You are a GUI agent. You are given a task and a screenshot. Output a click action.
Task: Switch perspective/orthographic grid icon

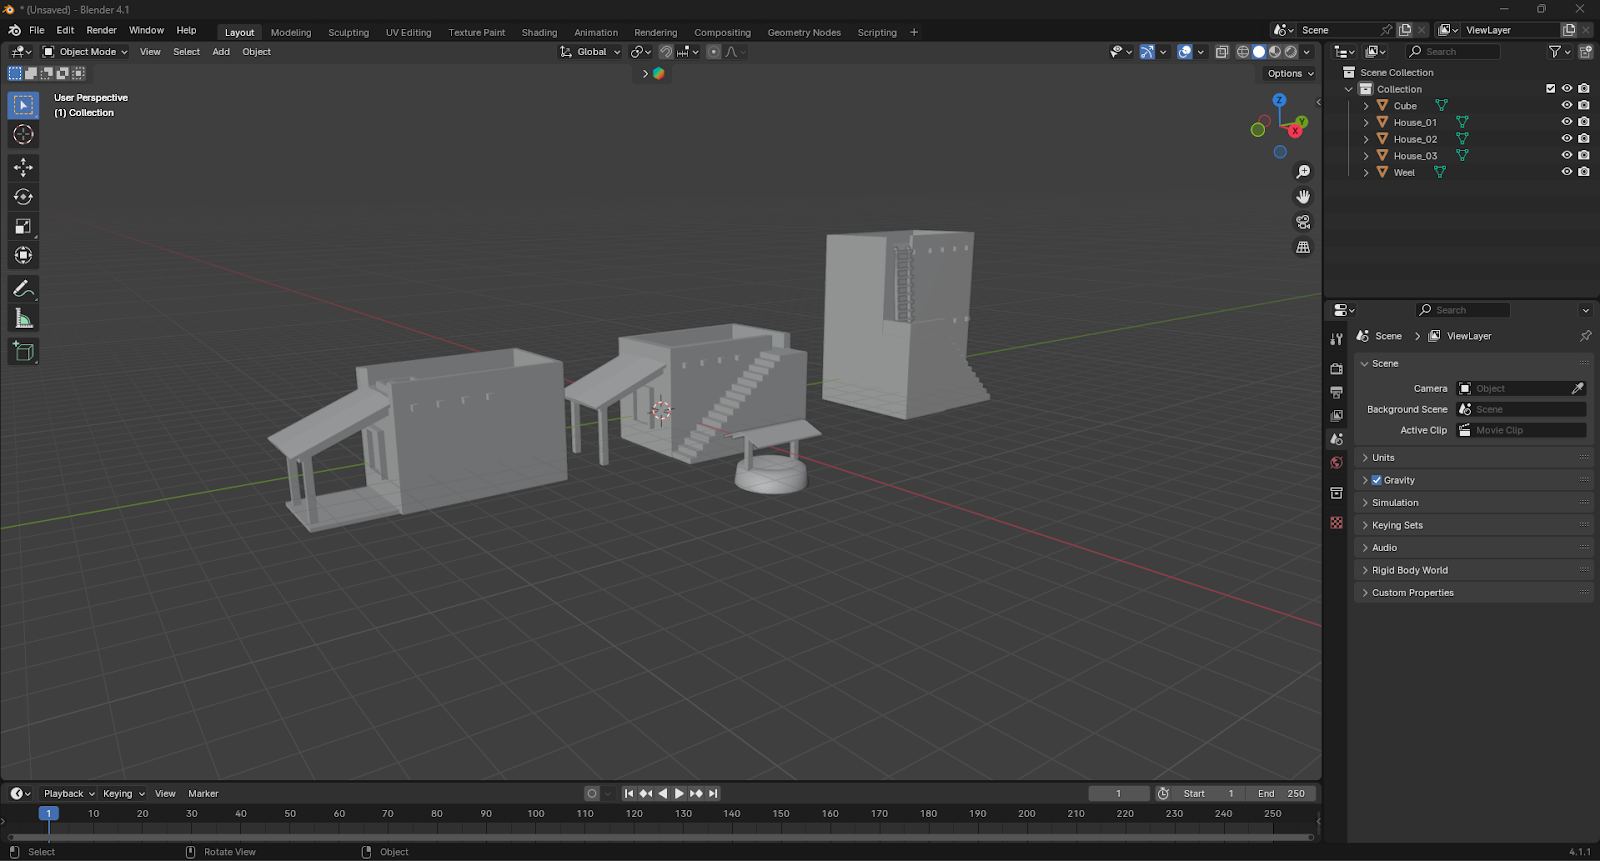pos(1303,247)
